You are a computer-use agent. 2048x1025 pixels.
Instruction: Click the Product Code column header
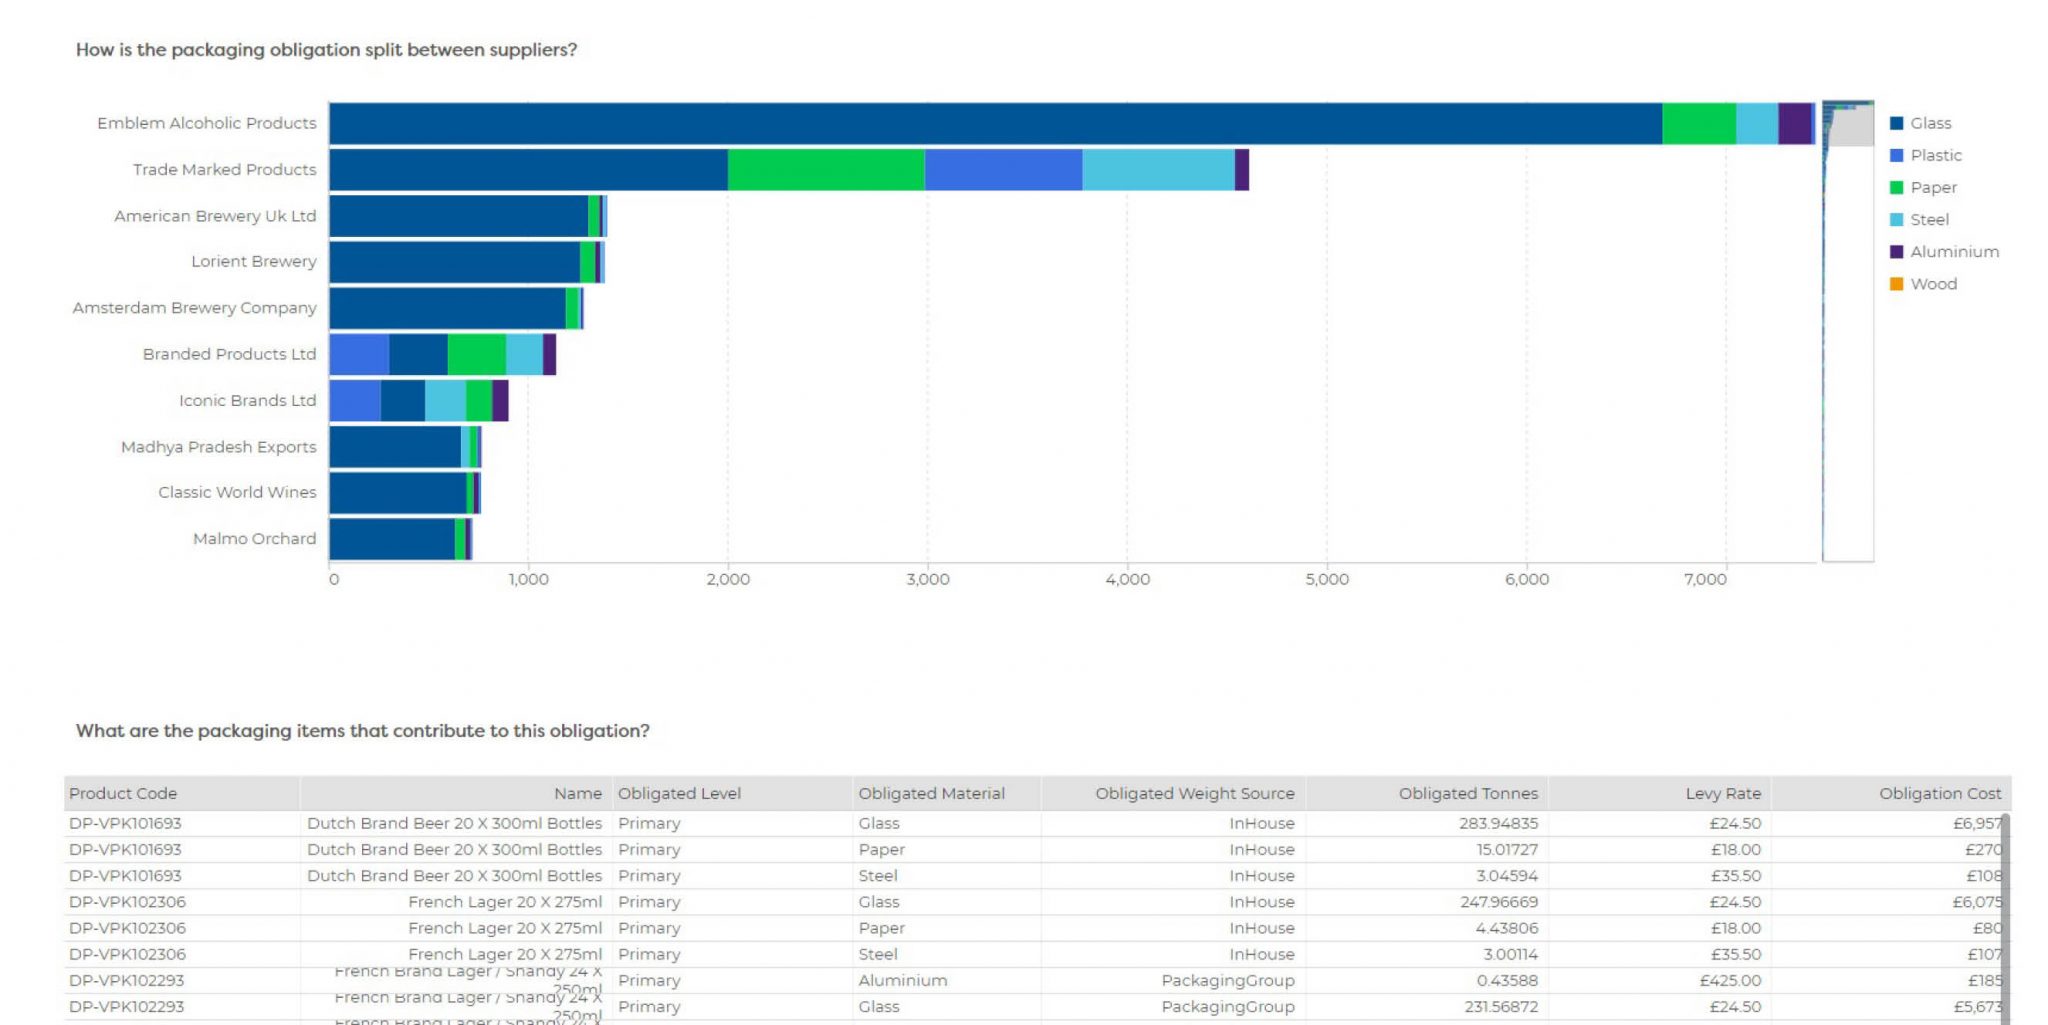(122, 793)
